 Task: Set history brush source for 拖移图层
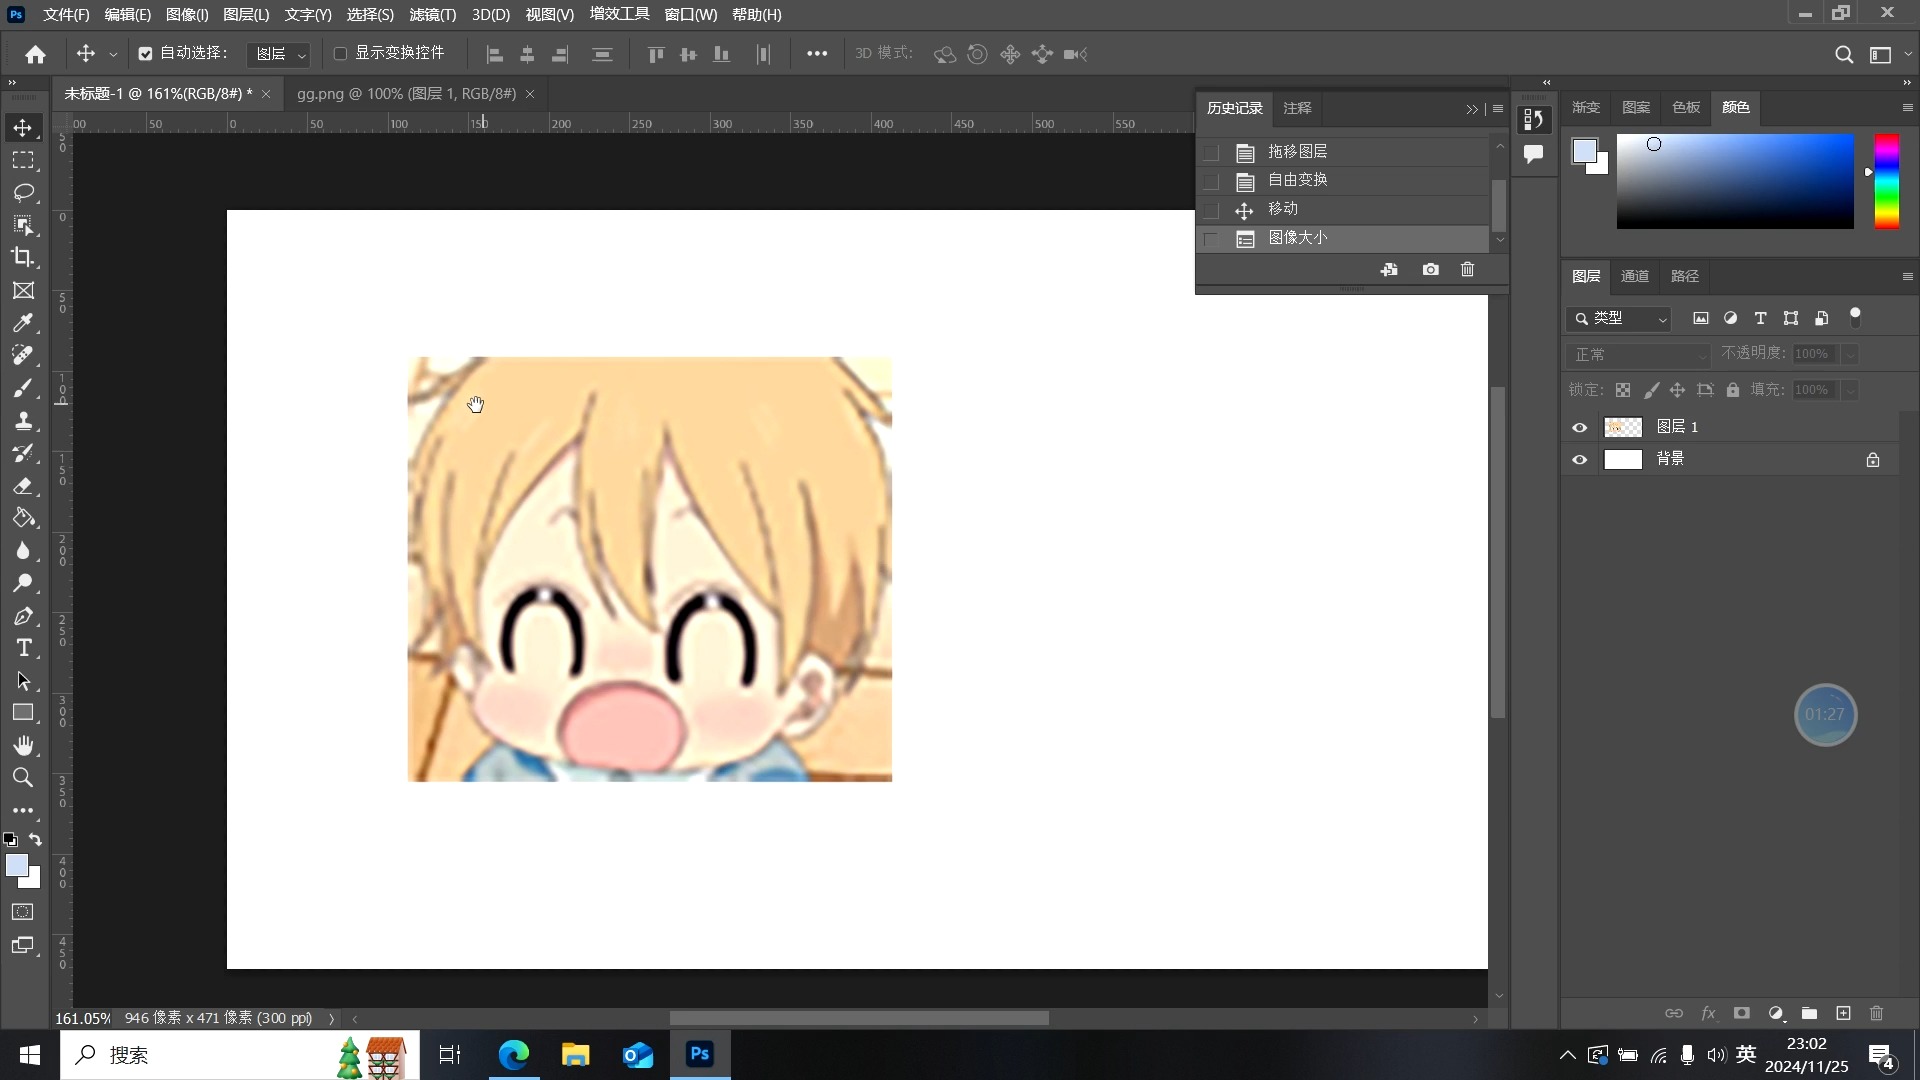tap(1212, 153)
